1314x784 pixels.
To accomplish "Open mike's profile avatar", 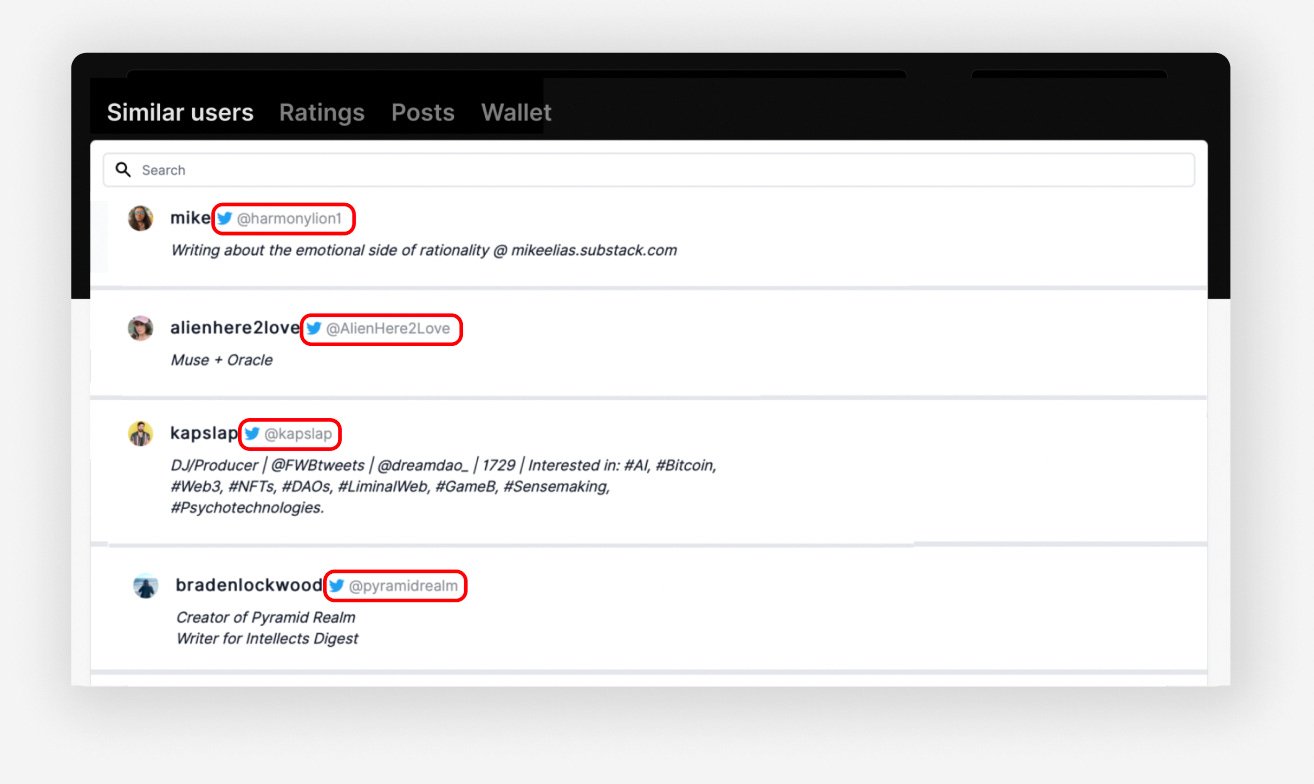I will tap(141, 218).
